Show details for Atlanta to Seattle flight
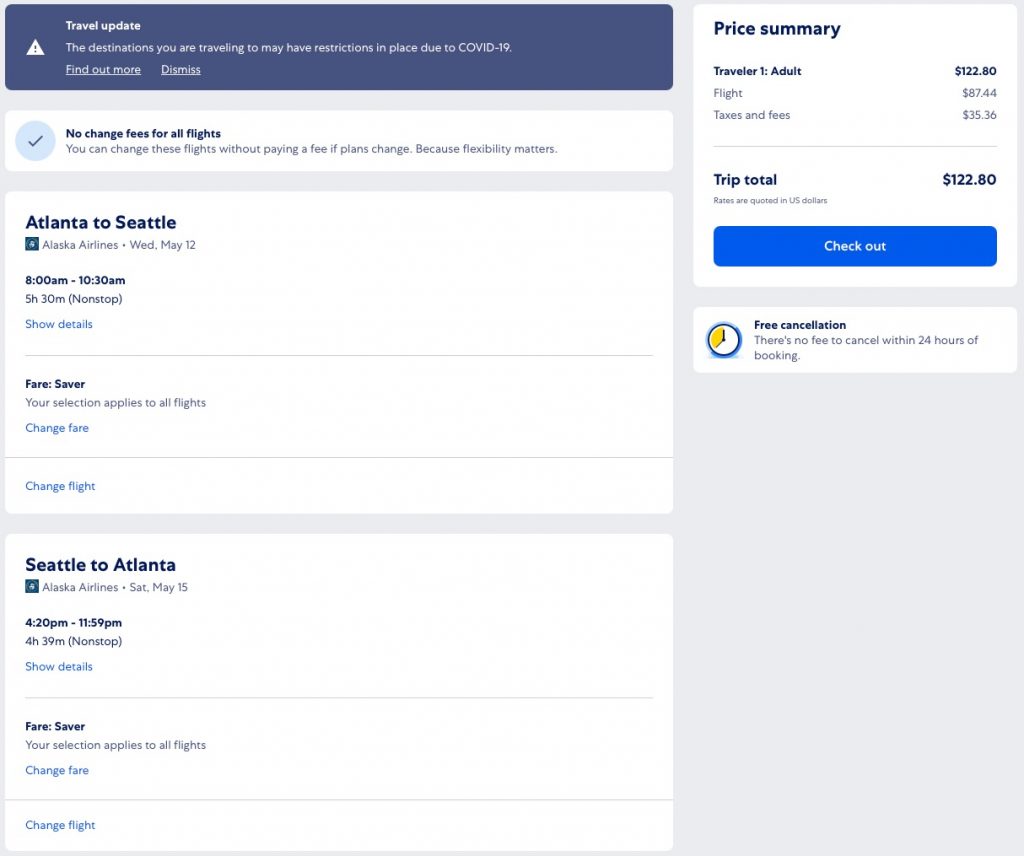Image resolution: width=1024 pixels, height=856 pixels. pyautogui.click(x=59, y=324)
